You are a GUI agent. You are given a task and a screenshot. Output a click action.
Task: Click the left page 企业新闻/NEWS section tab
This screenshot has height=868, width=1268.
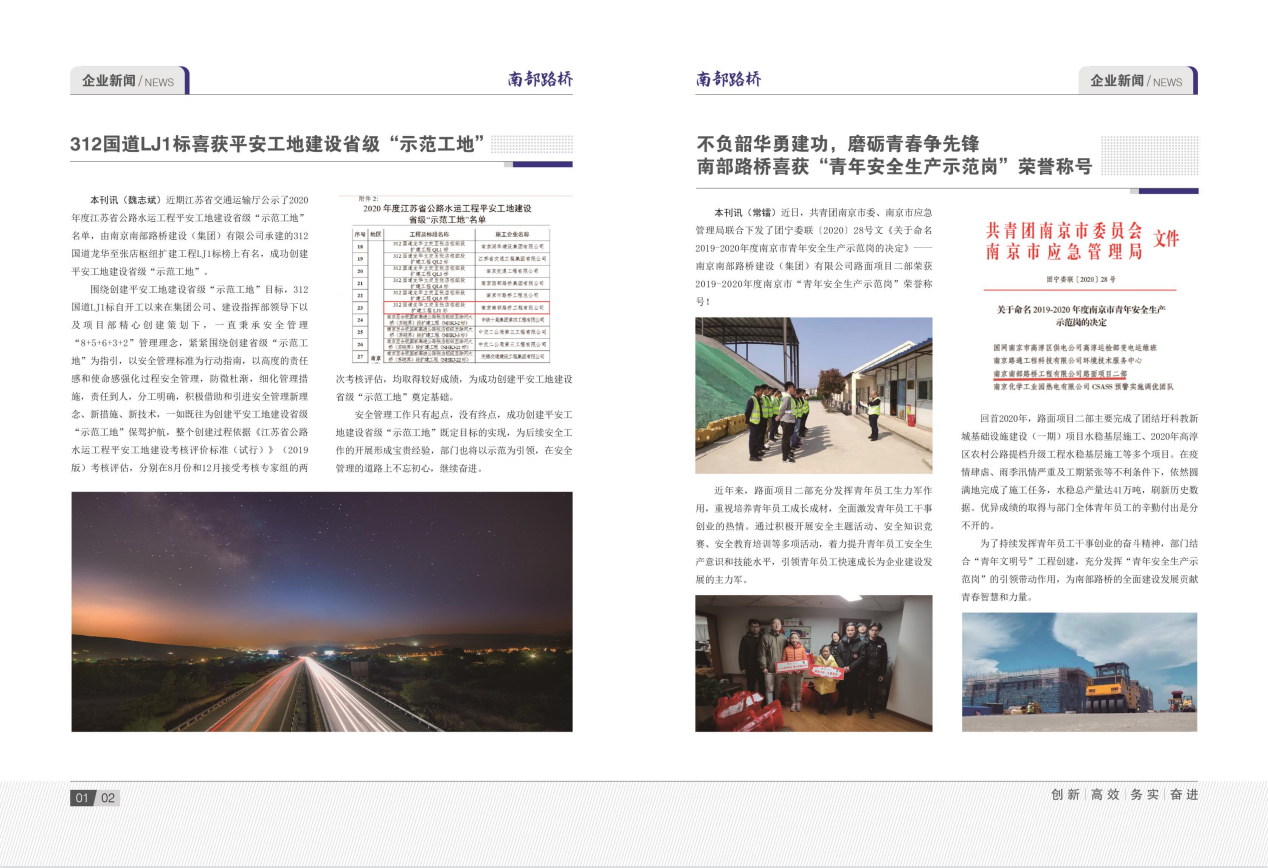pos(129,81)
